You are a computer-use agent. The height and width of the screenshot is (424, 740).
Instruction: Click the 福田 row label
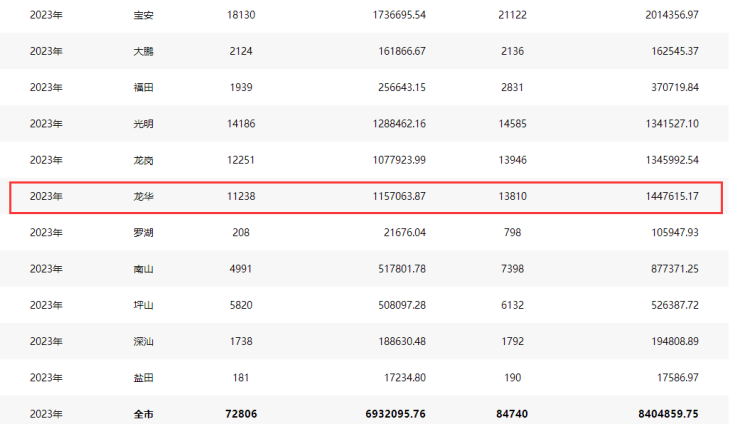point(143,88)
